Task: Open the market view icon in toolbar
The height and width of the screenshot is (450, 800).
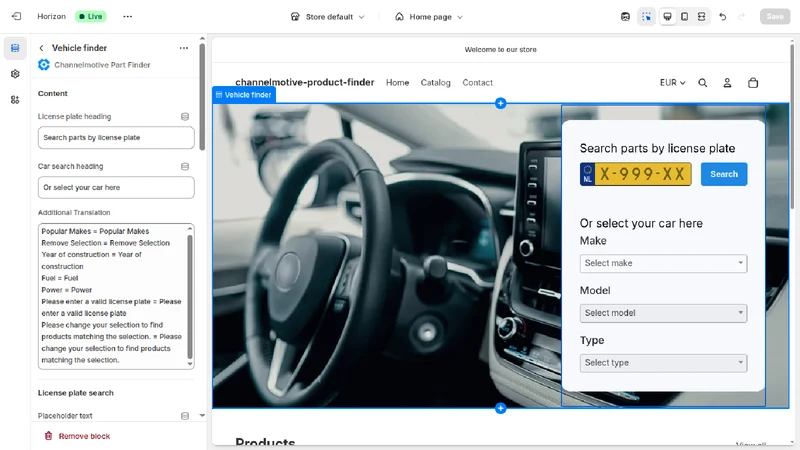Action: pyautogui.click(x=625, y=17)
